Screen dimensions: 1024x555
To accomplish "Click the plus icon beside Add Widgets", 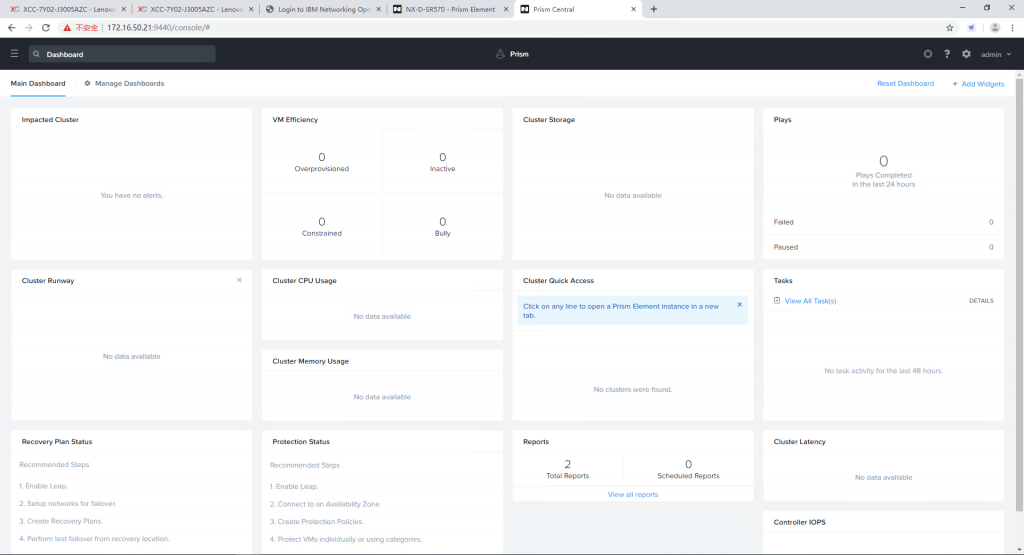I will [955, 84].
